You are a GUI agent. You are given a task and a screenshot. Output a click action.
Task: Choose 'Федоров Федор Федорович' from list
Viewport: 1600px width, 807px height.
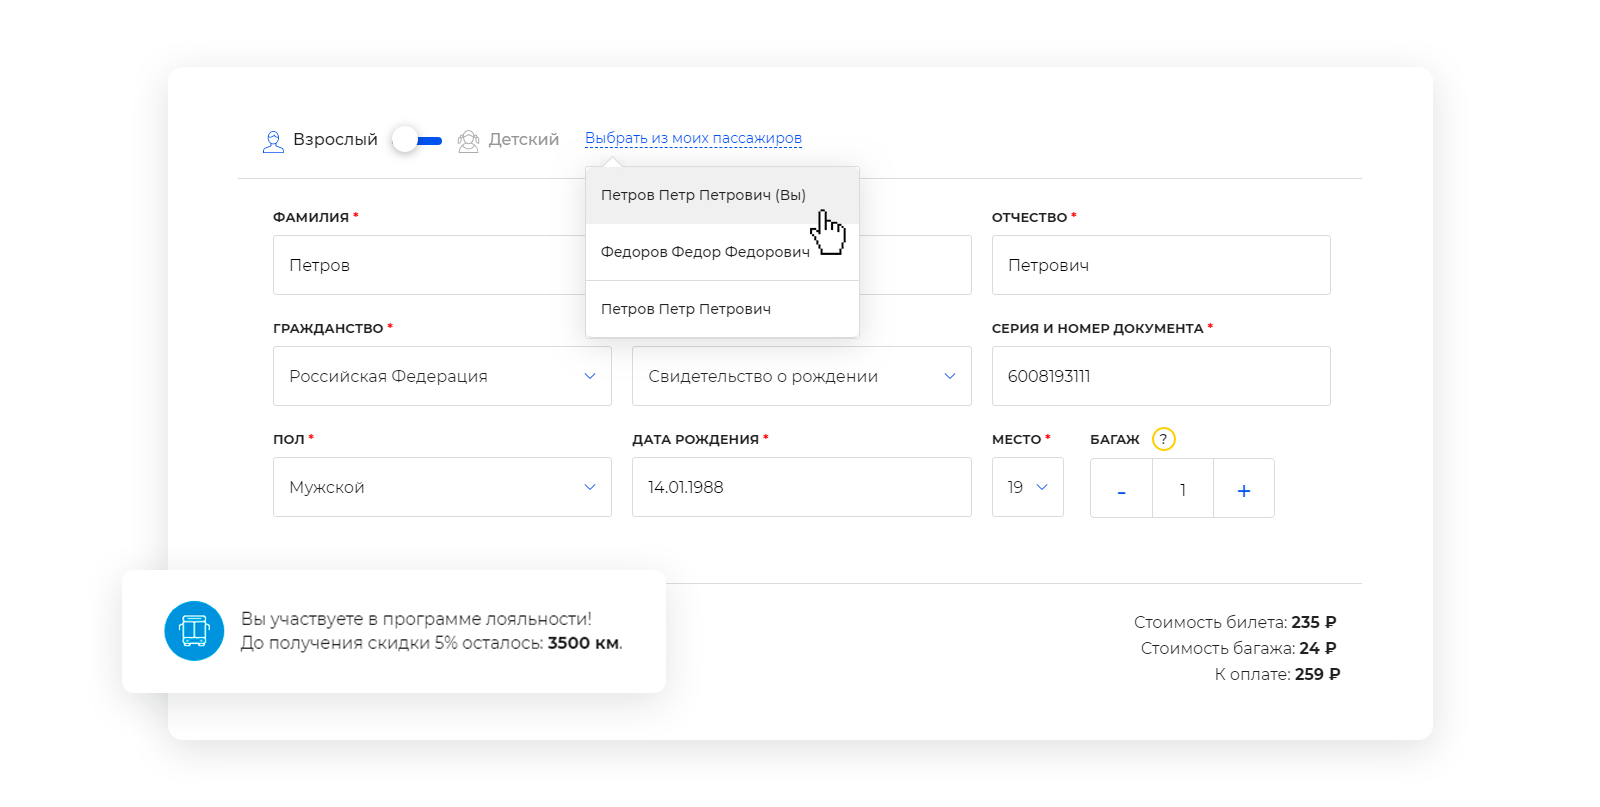point(722,252)
